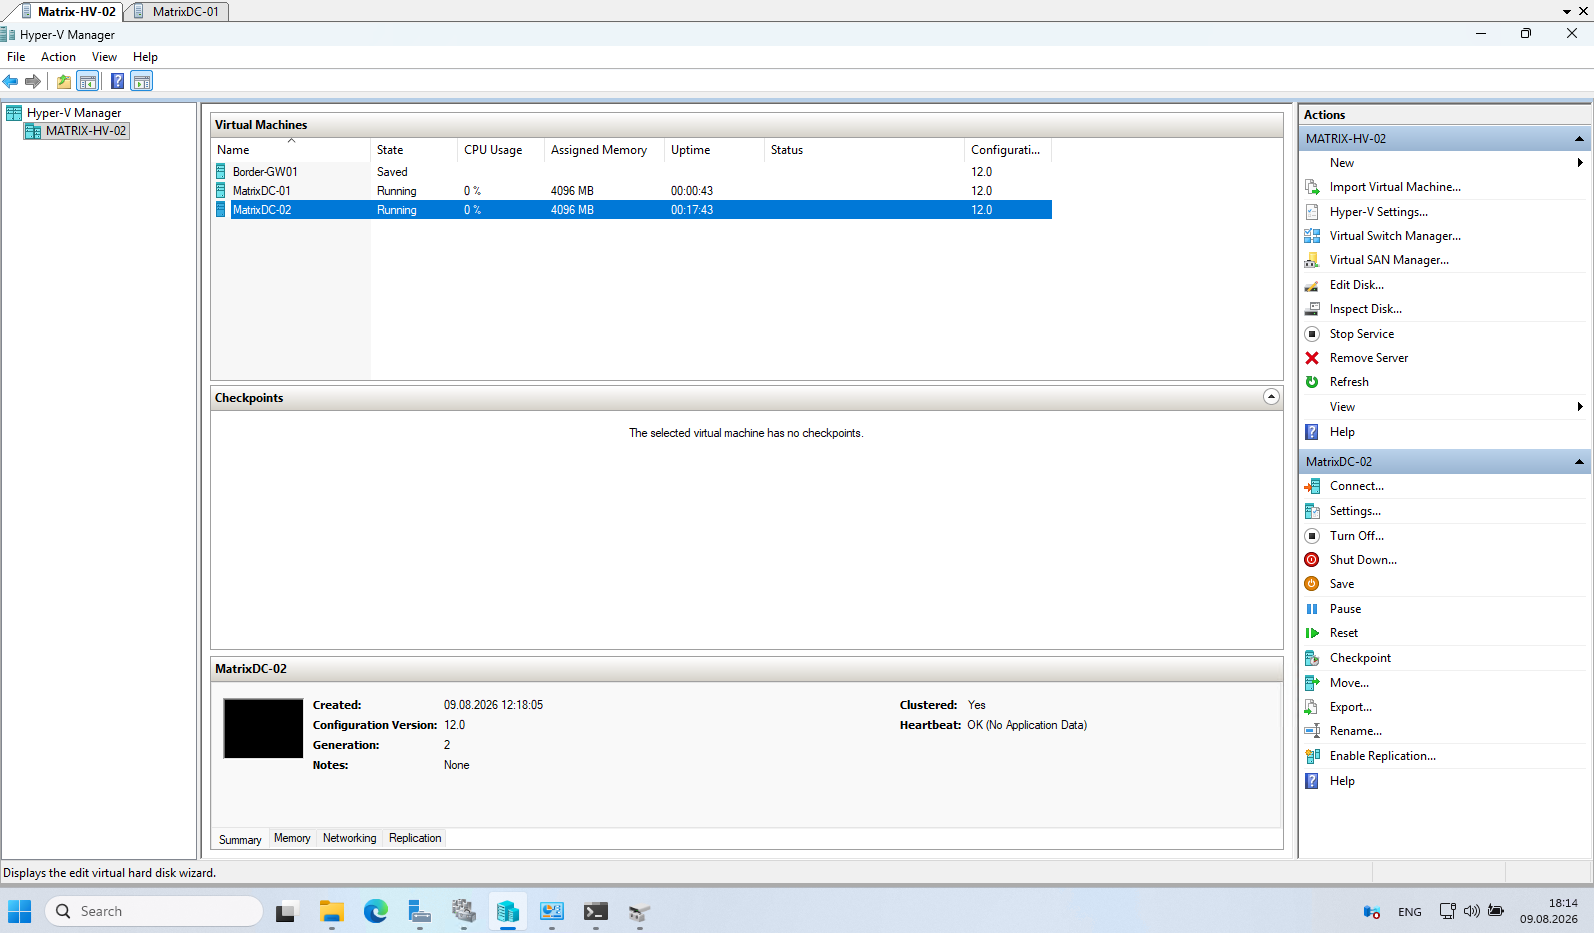1594x933 pixels.
Task: Click the red Shut Down icon
Action: pyautogui.click(x=1312, y=560)
